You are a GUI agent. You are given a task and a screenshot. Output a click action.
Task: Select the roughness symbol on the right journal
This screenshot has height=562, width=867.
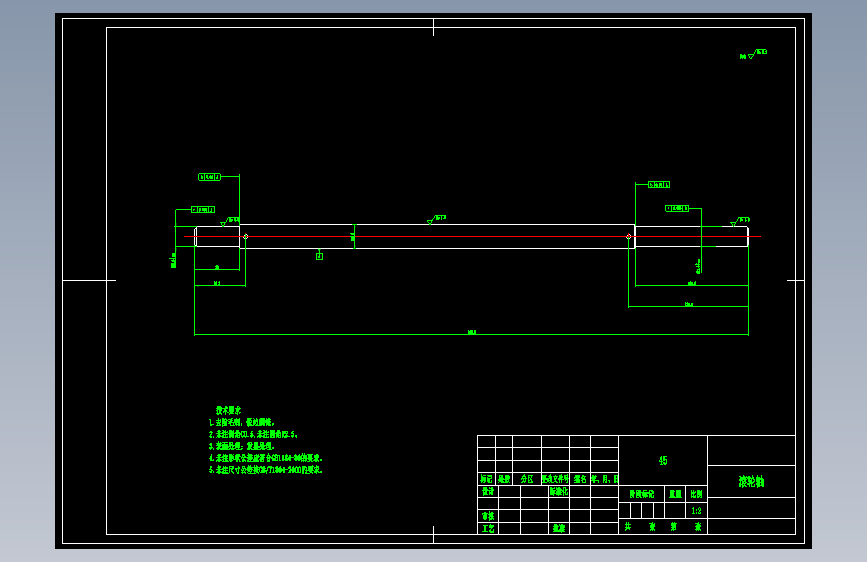pyautogui.click(x=740, y=222)
